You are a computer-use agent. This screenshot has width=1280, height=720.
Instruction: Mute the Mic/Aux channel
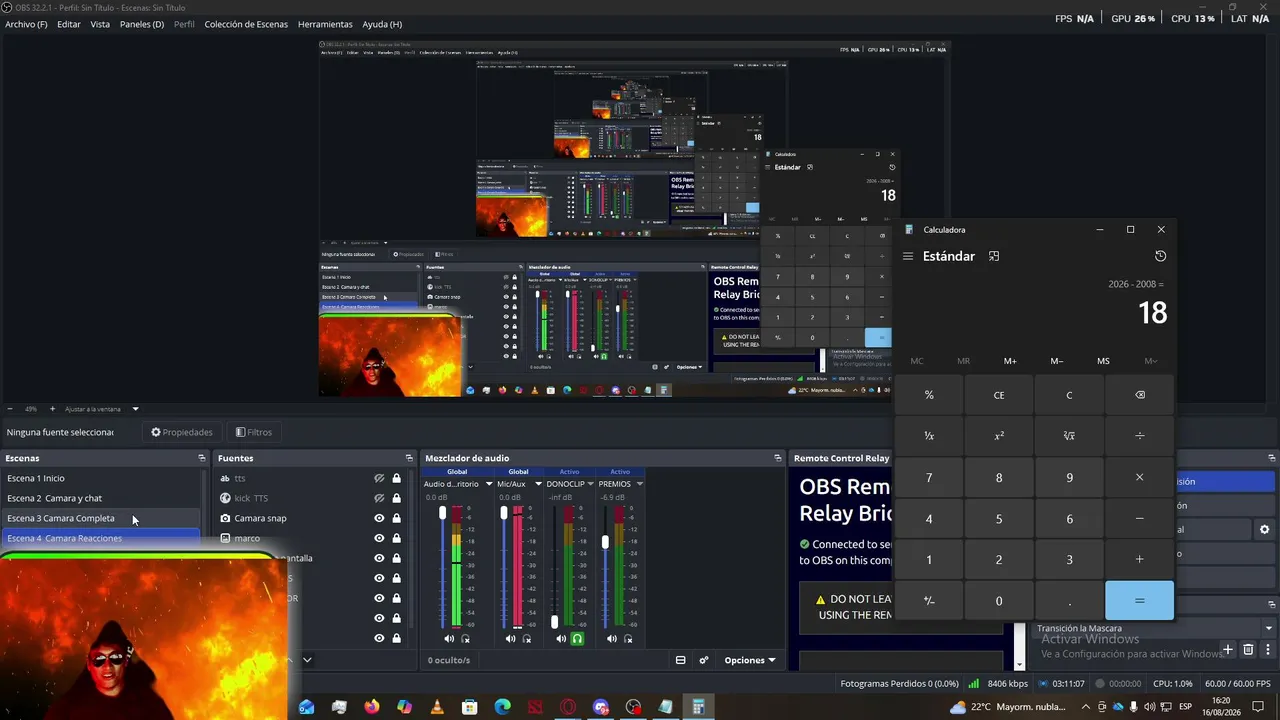[510, 638]
